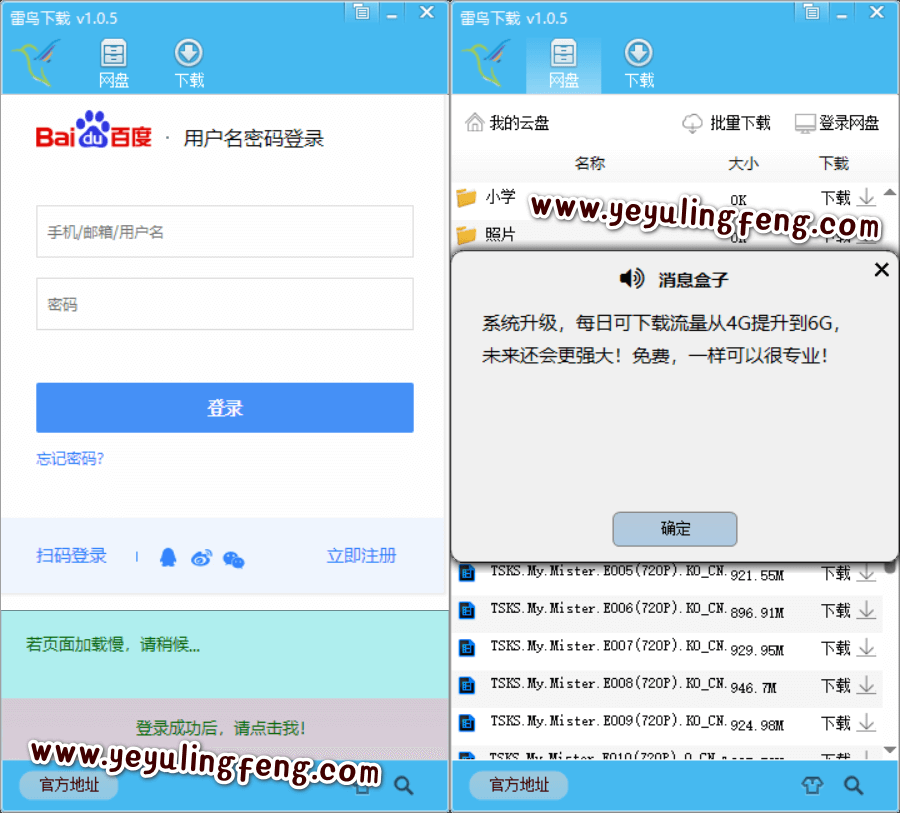This screenshot has width=901, height=813.
Task: Click hummingbird logo in right window
Action: [x=487, y=63]
